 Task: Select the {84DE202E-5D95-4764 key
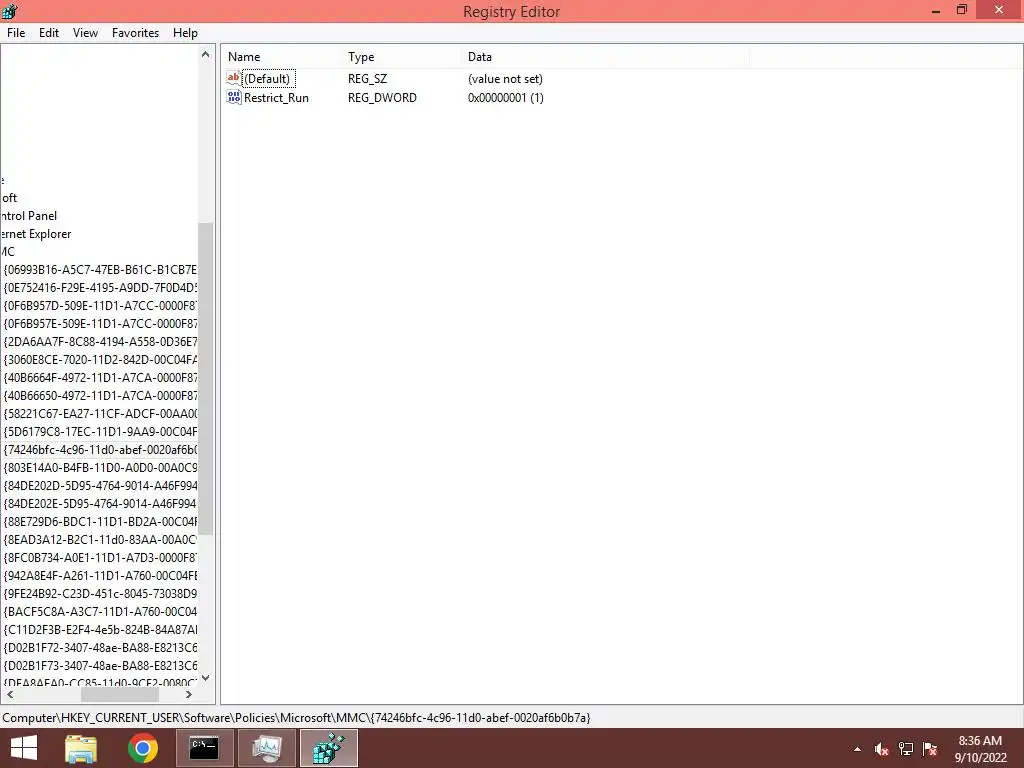[100, 504]
